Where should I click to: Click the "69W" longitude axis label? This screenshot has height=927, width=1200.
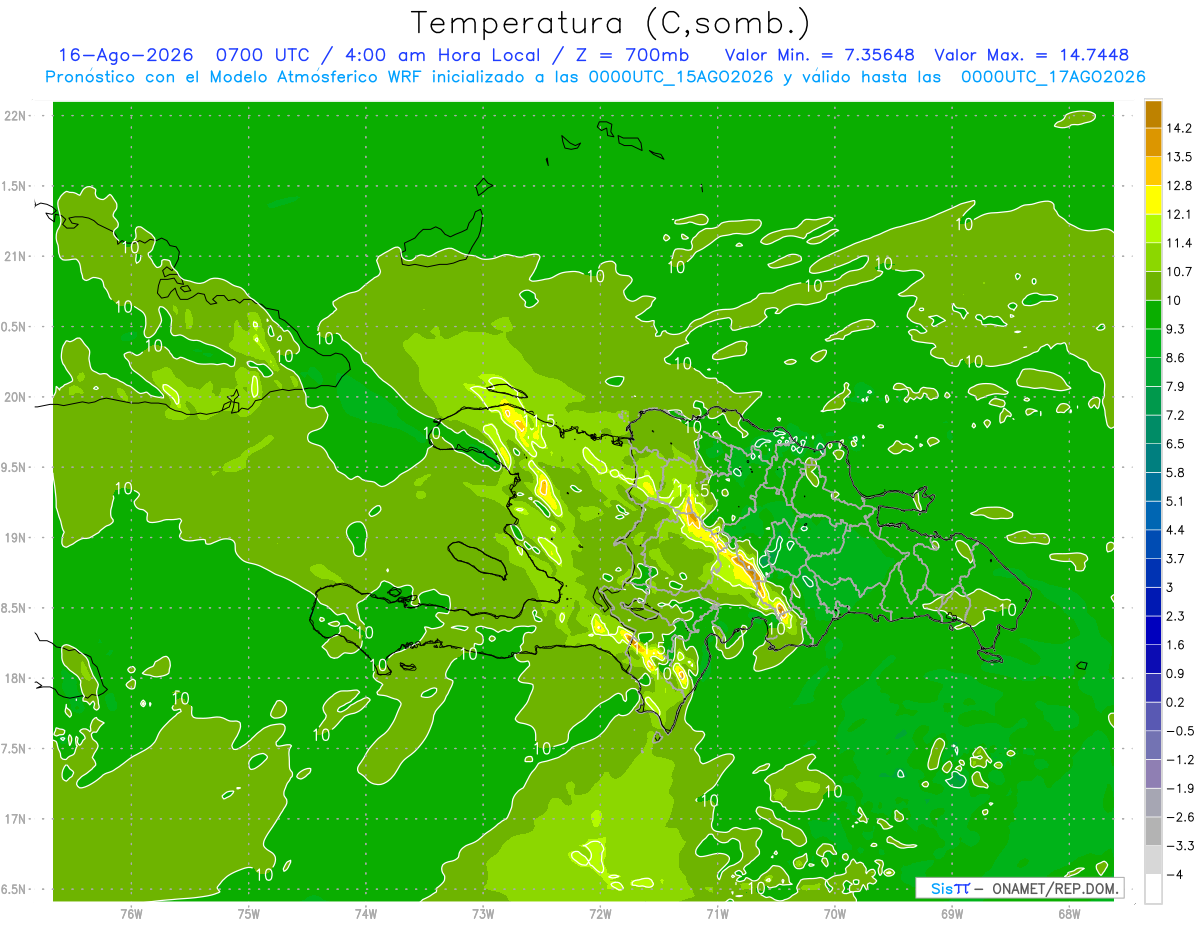(x=952, y=913)
